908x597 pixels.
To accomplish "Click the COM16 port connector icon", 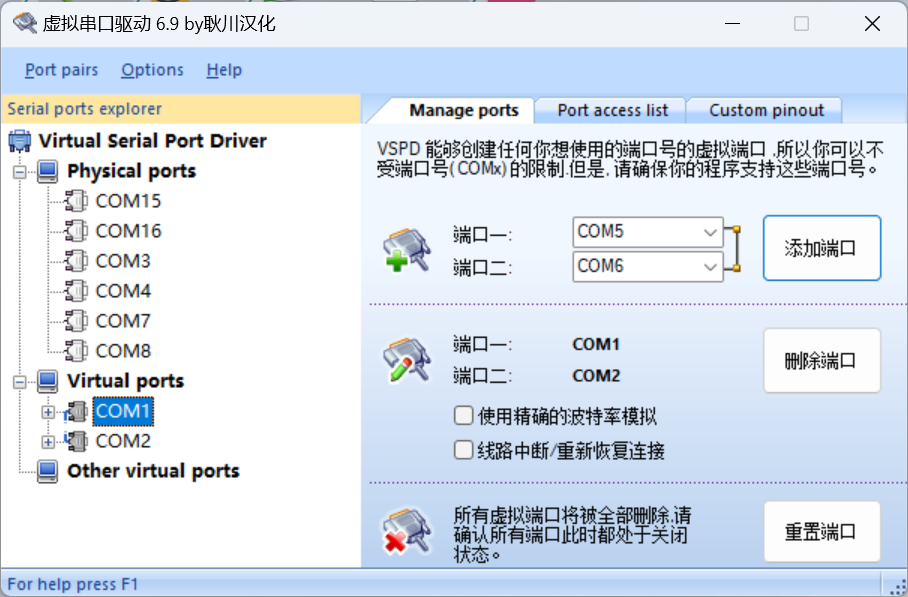I will (x=76, y=232).
